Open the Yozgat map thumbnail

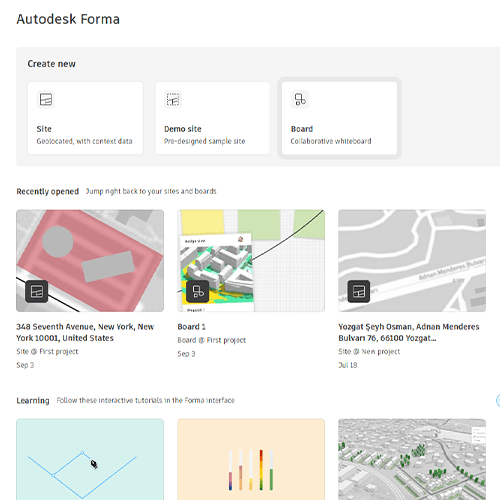pos(412,261)
